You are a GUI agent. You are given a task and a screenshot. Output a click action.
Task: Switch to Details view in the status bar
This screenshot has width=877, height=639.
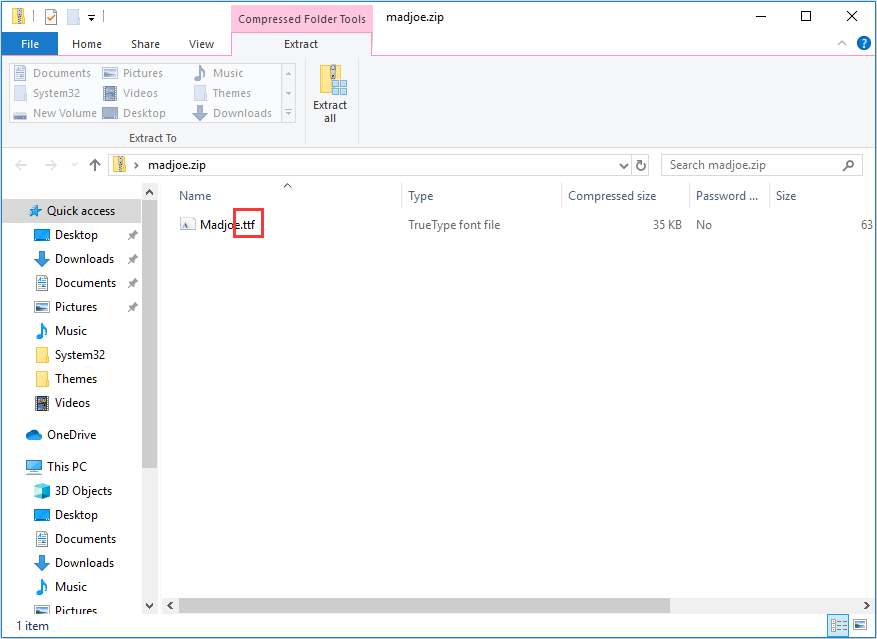(838, 626)
